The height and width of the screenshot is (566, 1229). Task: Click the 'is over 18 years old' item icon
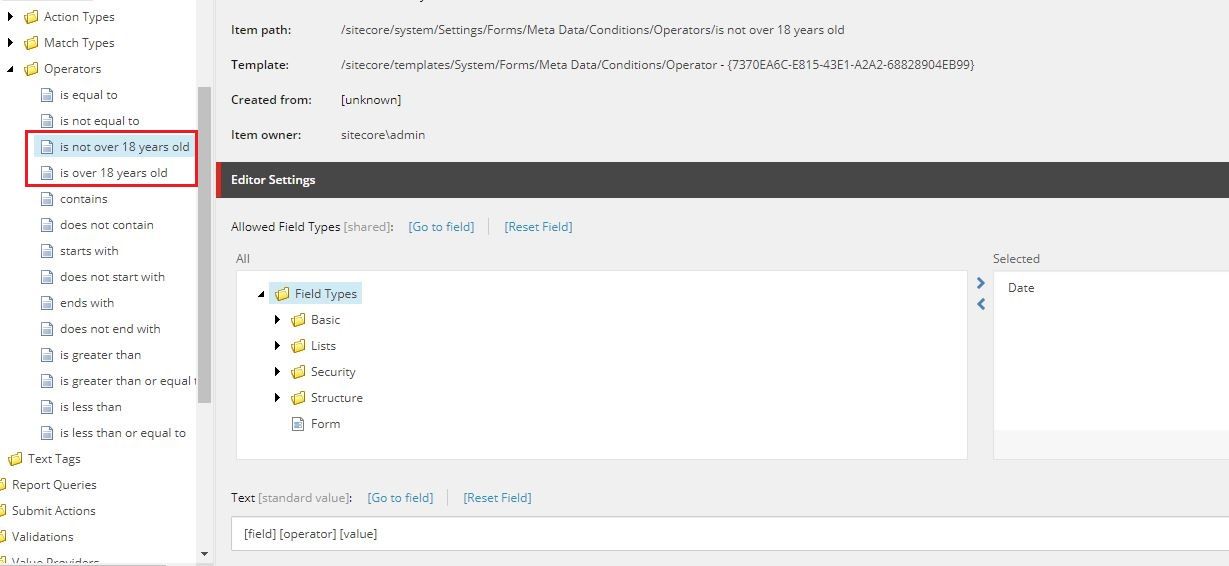click(47, 173)
